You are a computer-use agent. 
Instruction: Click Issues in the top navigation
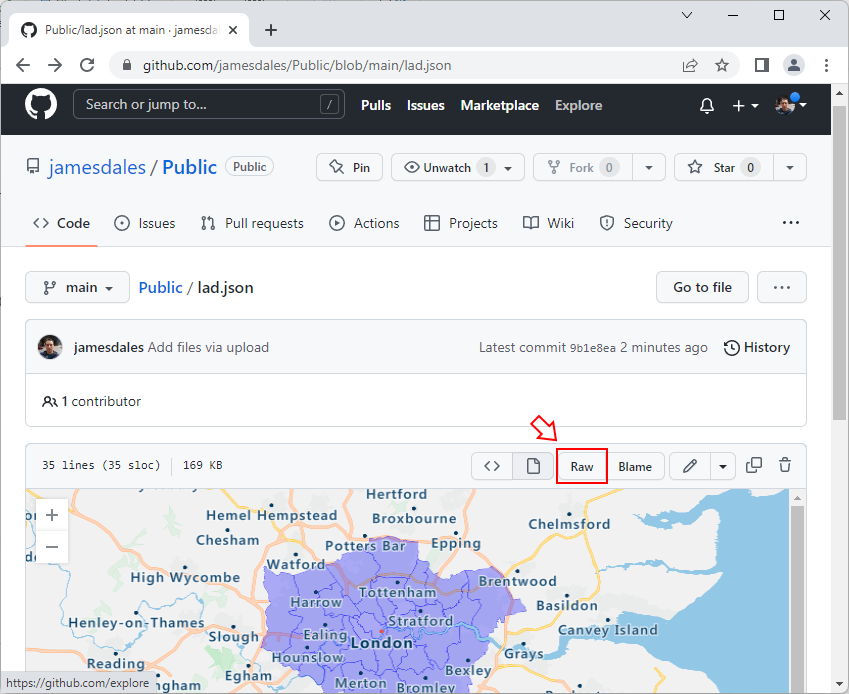click(x=426, y=105)
